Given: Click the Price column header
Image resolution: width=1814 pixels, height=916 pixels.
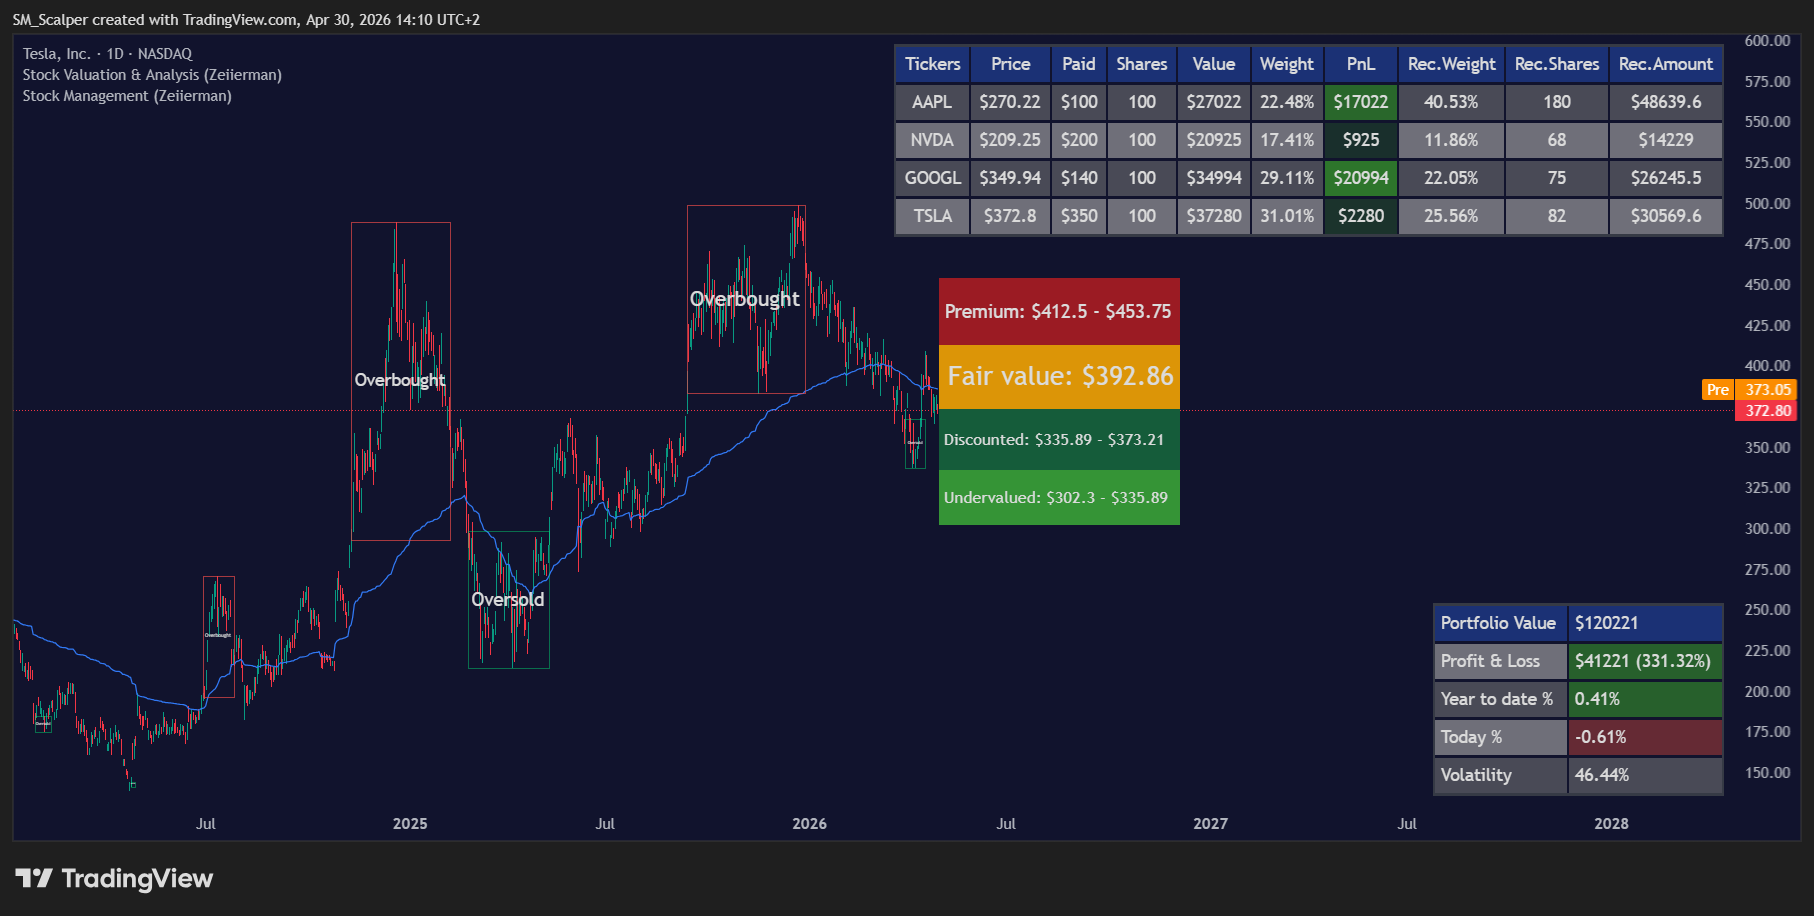Looking at the screenshot, I should [x=1010, y=64].
